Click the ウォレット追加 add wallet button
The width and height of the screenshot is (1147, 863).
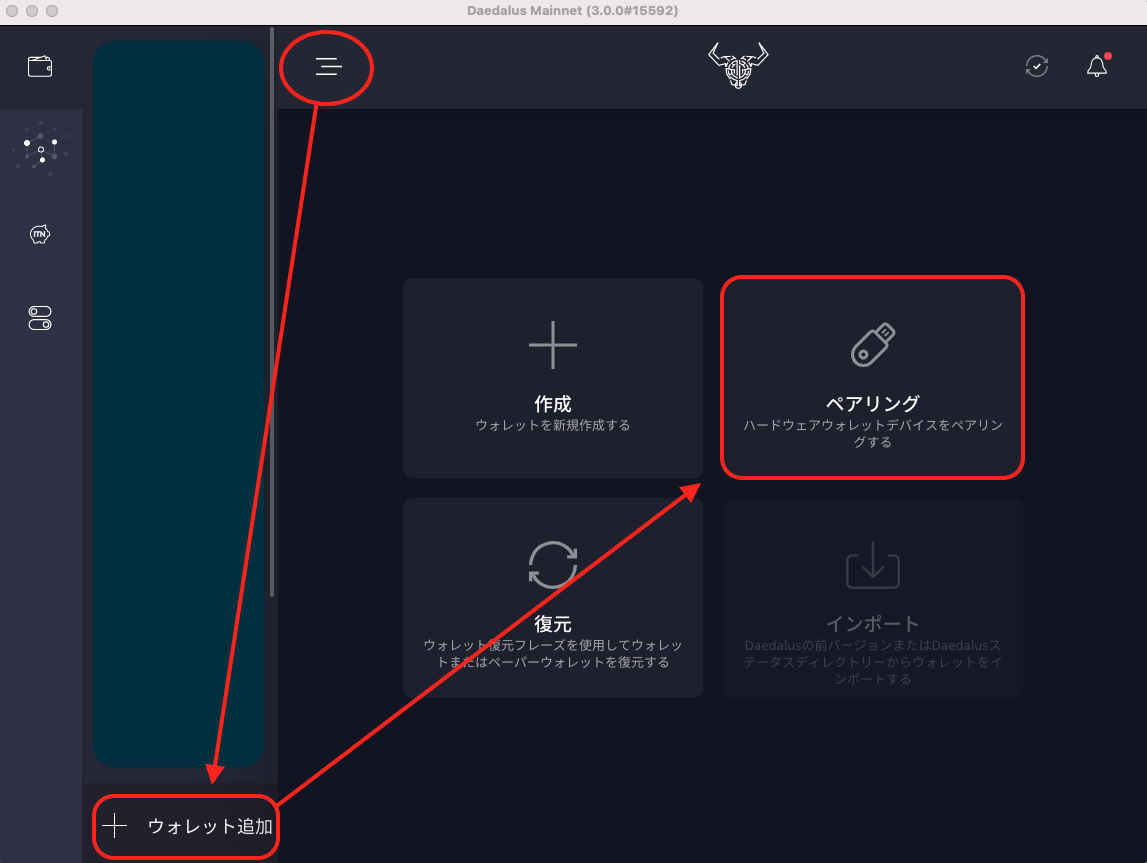coord(187,826)
